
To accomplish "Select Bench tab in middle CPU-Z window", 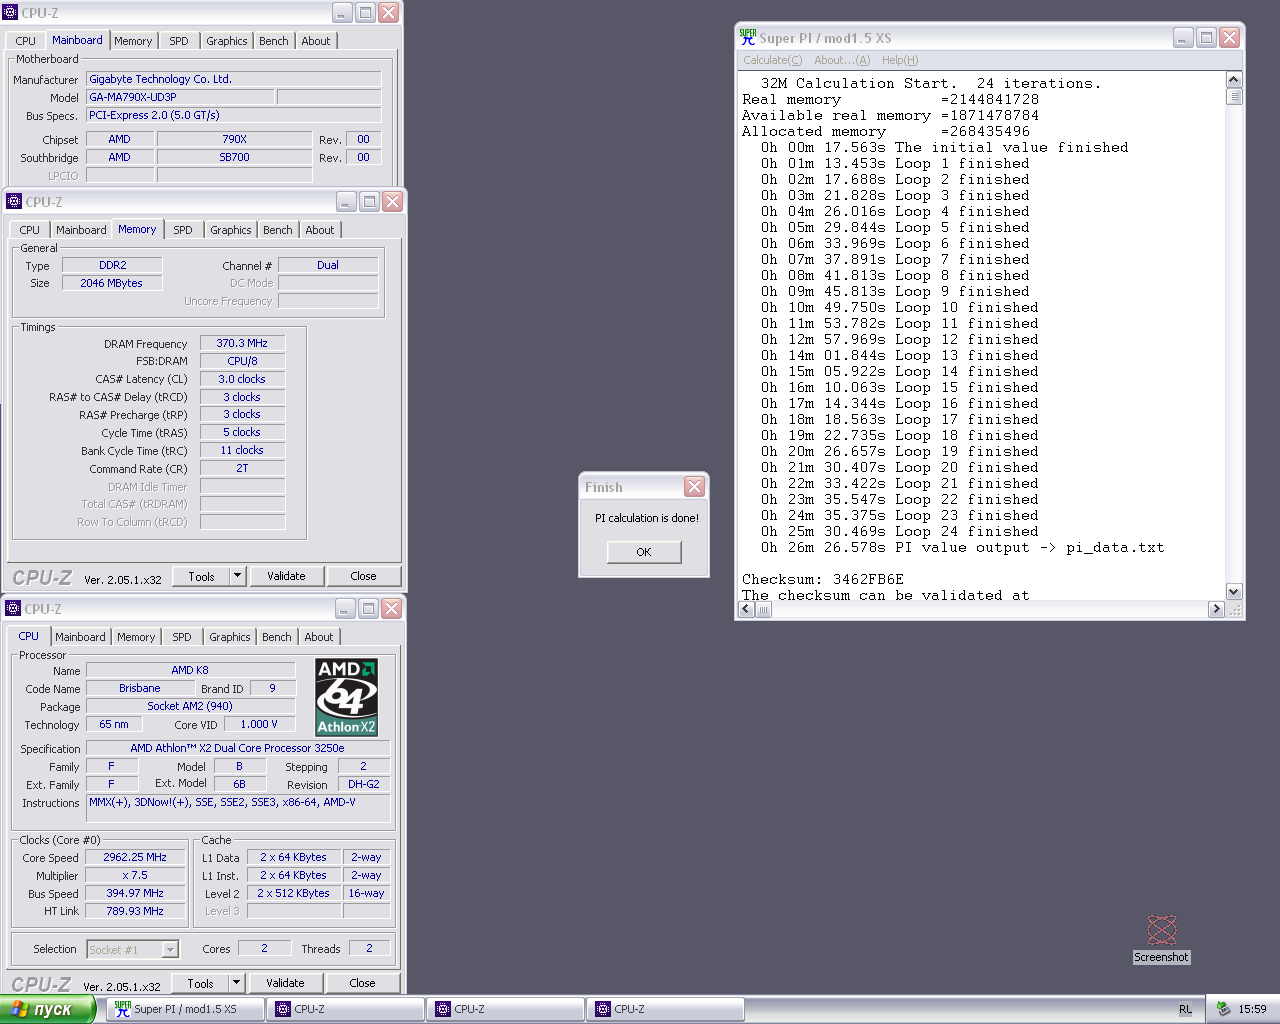I will point(278,230).
